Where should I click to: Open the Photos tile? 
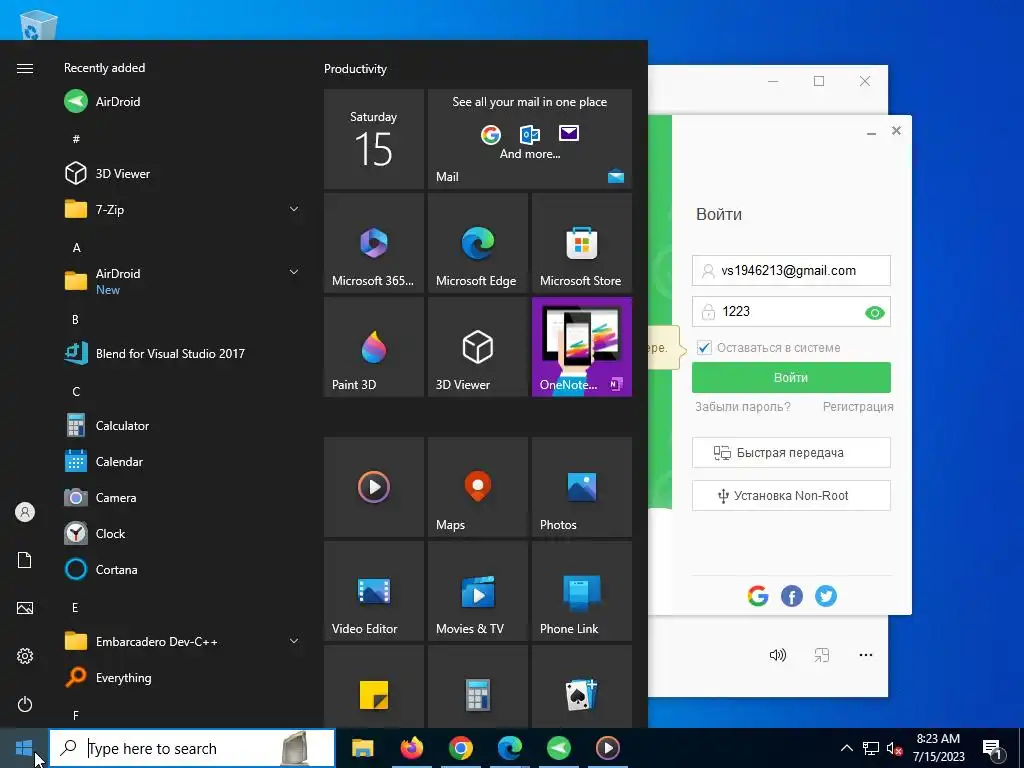[582, 487]
